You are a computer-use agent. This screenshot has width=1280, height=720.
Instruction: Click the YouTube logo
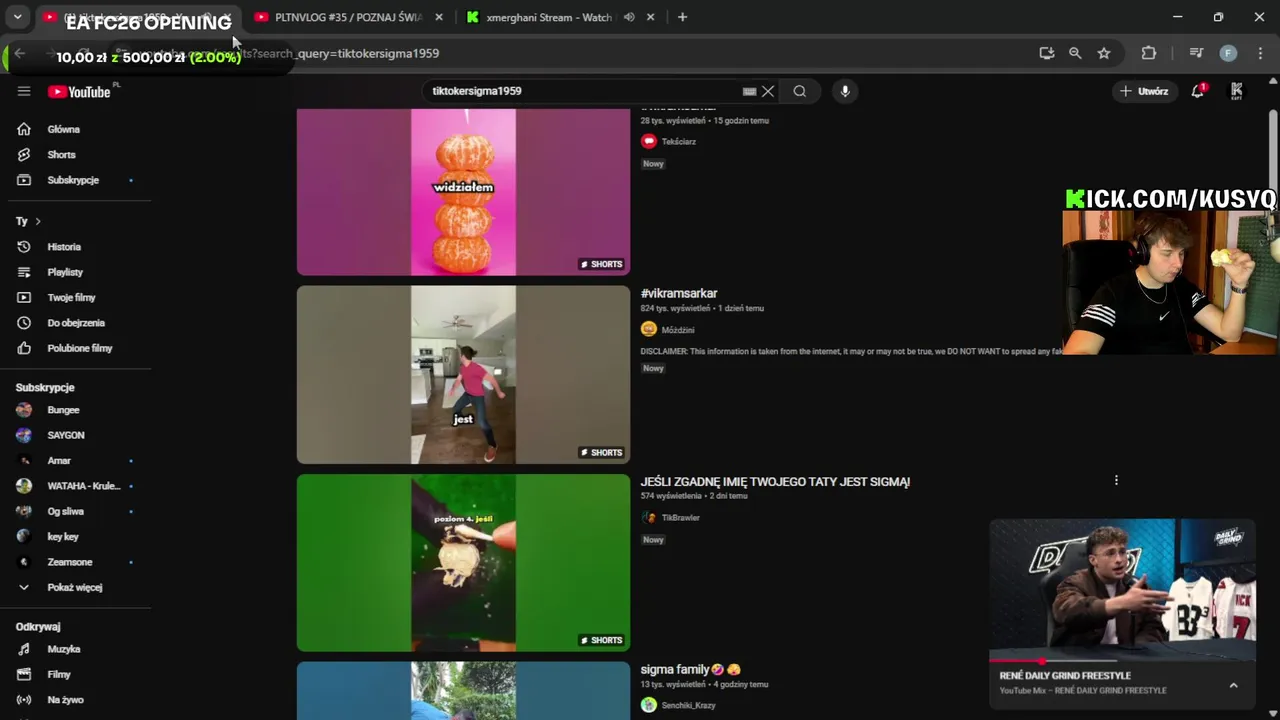coord(79,92)
